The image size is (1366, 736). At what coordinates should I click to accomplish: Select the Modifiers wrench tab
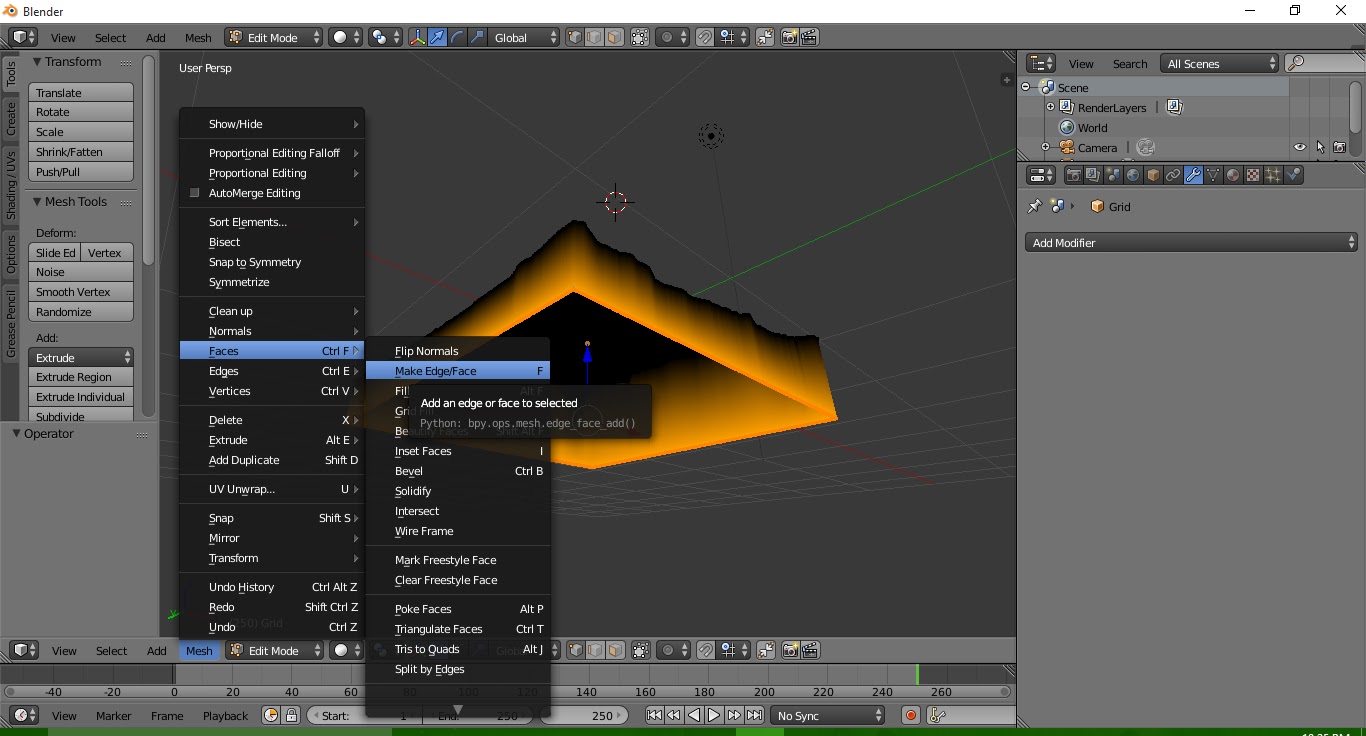(x=1193, y=175)
